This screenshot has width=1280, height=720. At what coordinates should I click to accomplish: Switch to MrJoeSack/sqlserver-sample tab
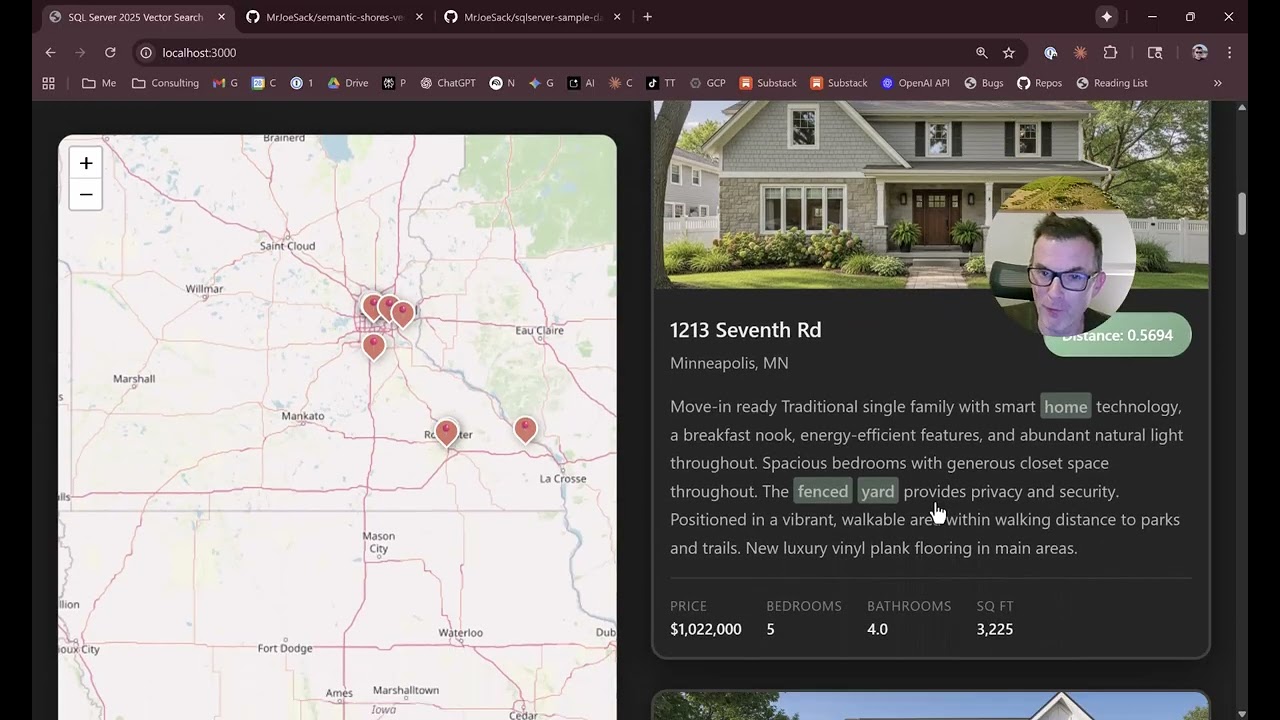[532, 17]
